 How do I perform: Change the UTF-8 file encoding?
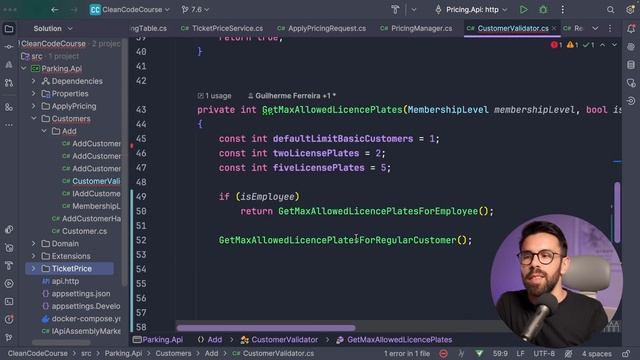pyautogui.click(x=544, y=353)
